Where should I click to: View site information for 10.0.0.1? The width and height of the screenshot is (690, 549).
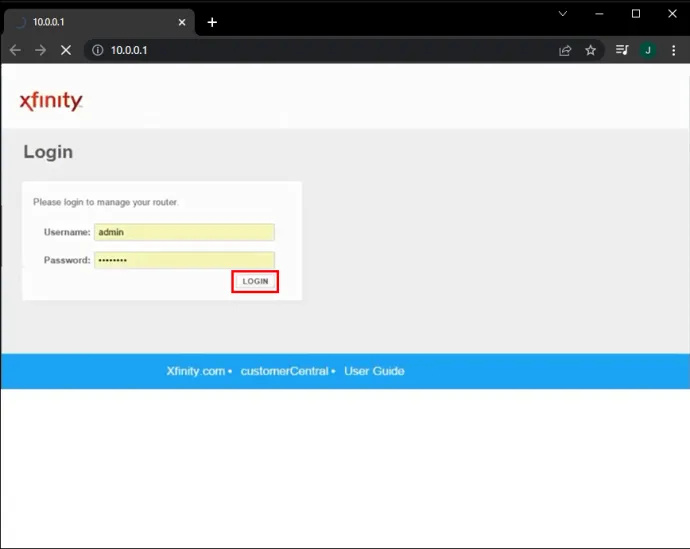coord(98,50)
